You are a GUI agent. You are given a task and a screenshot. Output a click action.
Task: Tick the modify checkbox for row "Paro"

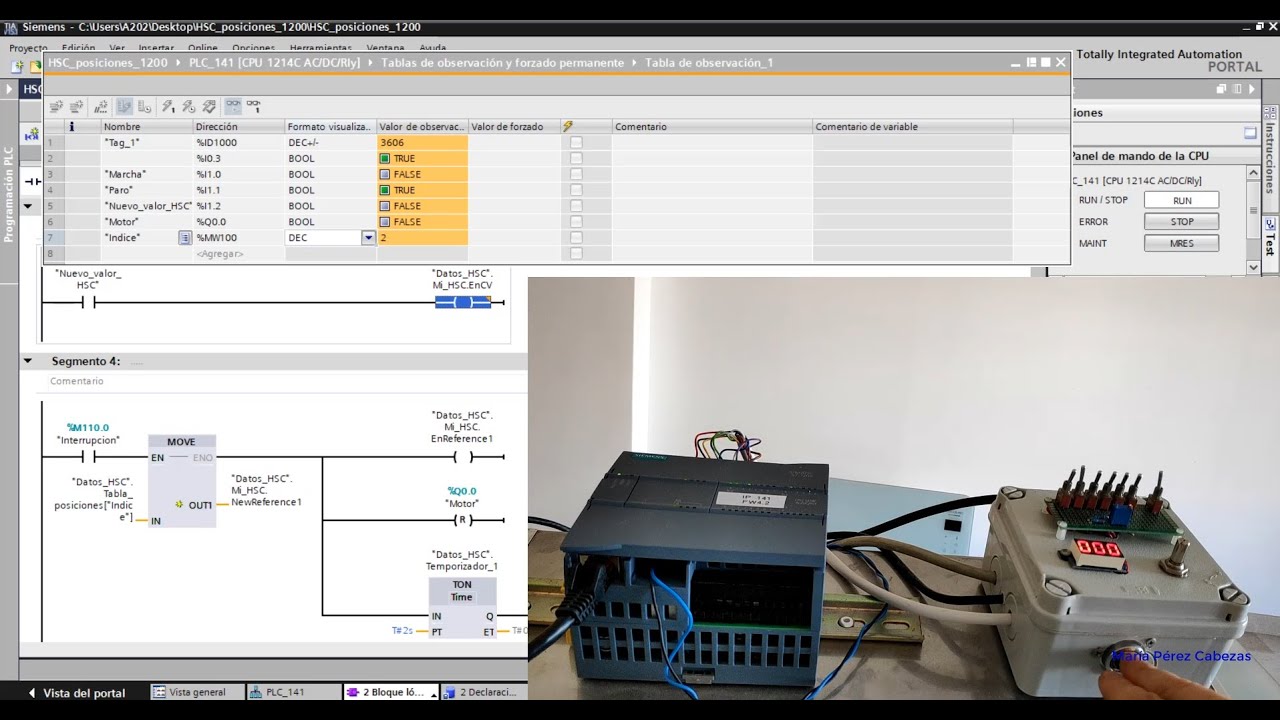[576, 190]
